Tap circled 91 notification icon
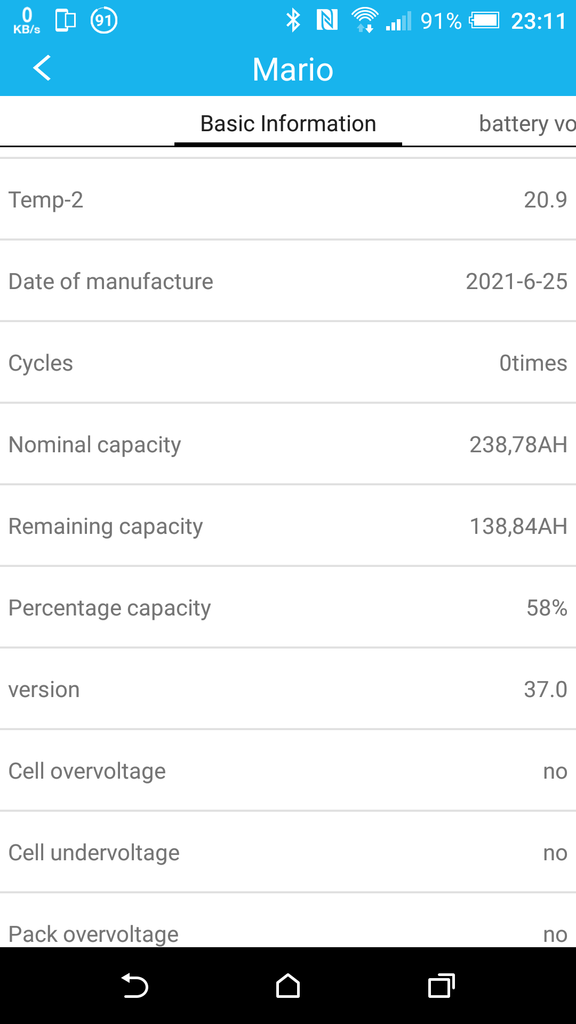Screen dimensions: 576x1024 click(103, 21)
